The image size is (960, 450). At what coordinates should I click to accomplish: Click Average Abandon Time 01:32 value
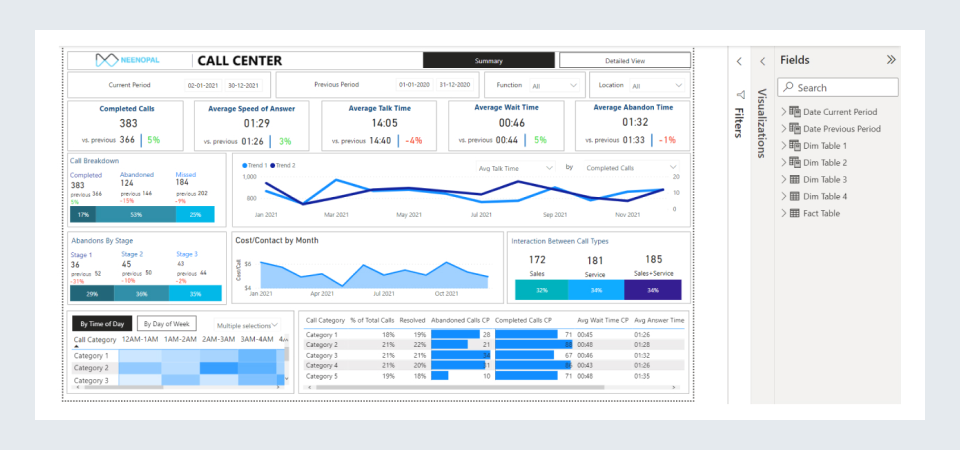pyautogui.click(x=635, y=122)
